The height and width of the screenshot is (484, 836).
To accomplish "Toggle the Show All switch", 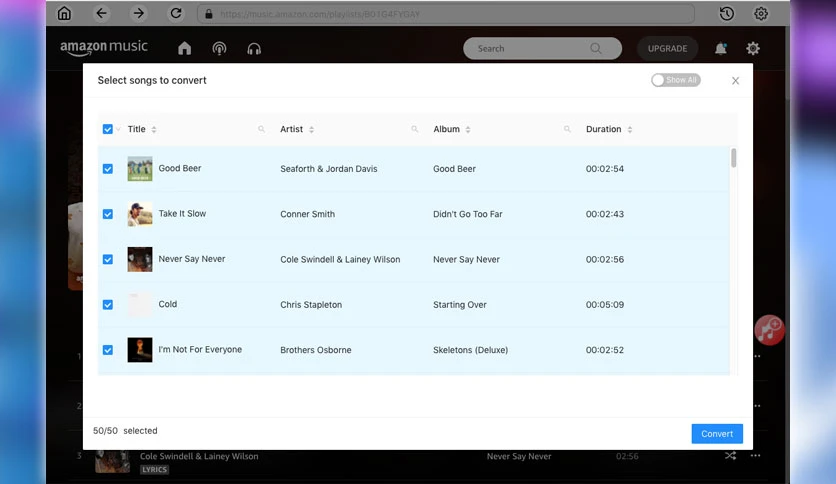I will 676,80.
